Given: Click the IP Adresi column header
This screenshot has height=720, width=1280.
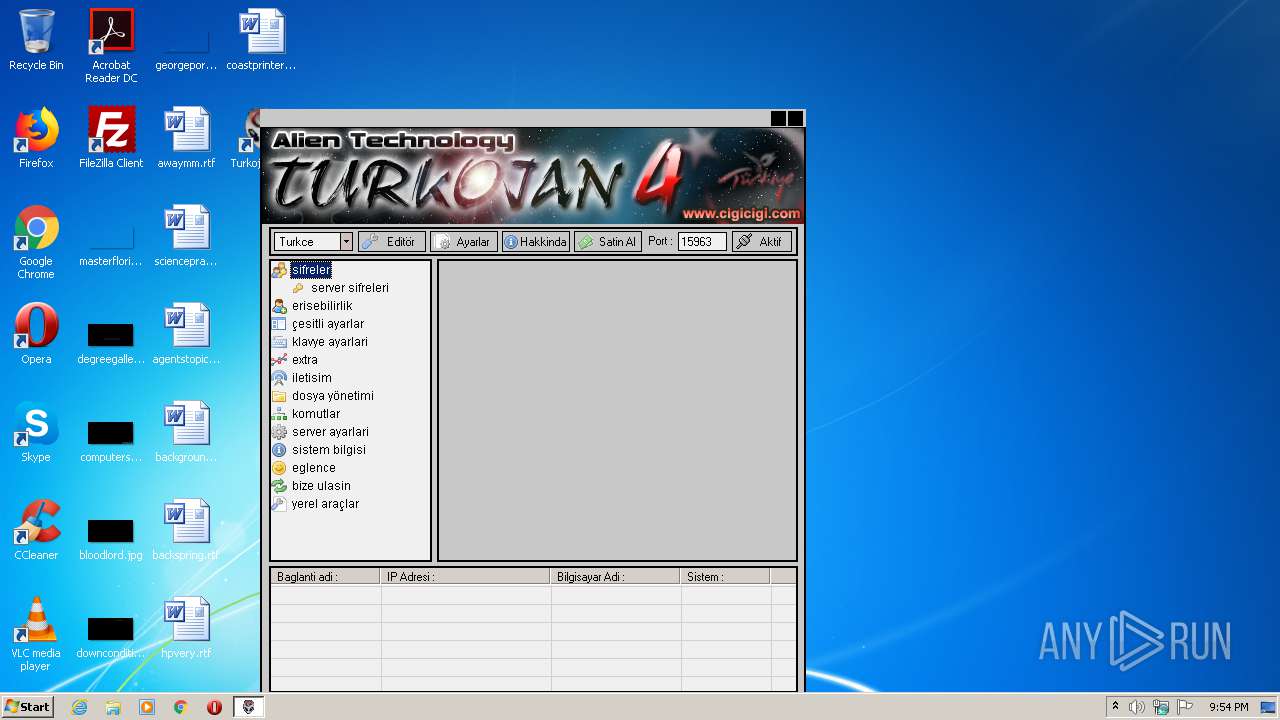Looking at the screenshot, I should tap(465, 577).
